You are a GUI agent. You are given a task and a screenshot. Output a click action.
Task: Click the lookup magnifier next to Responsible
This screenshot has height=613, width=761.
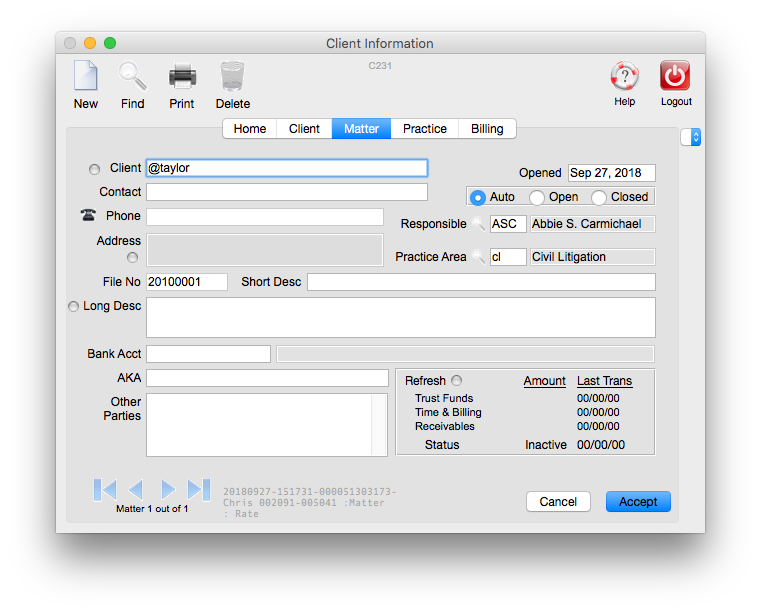tap(479, 224)
